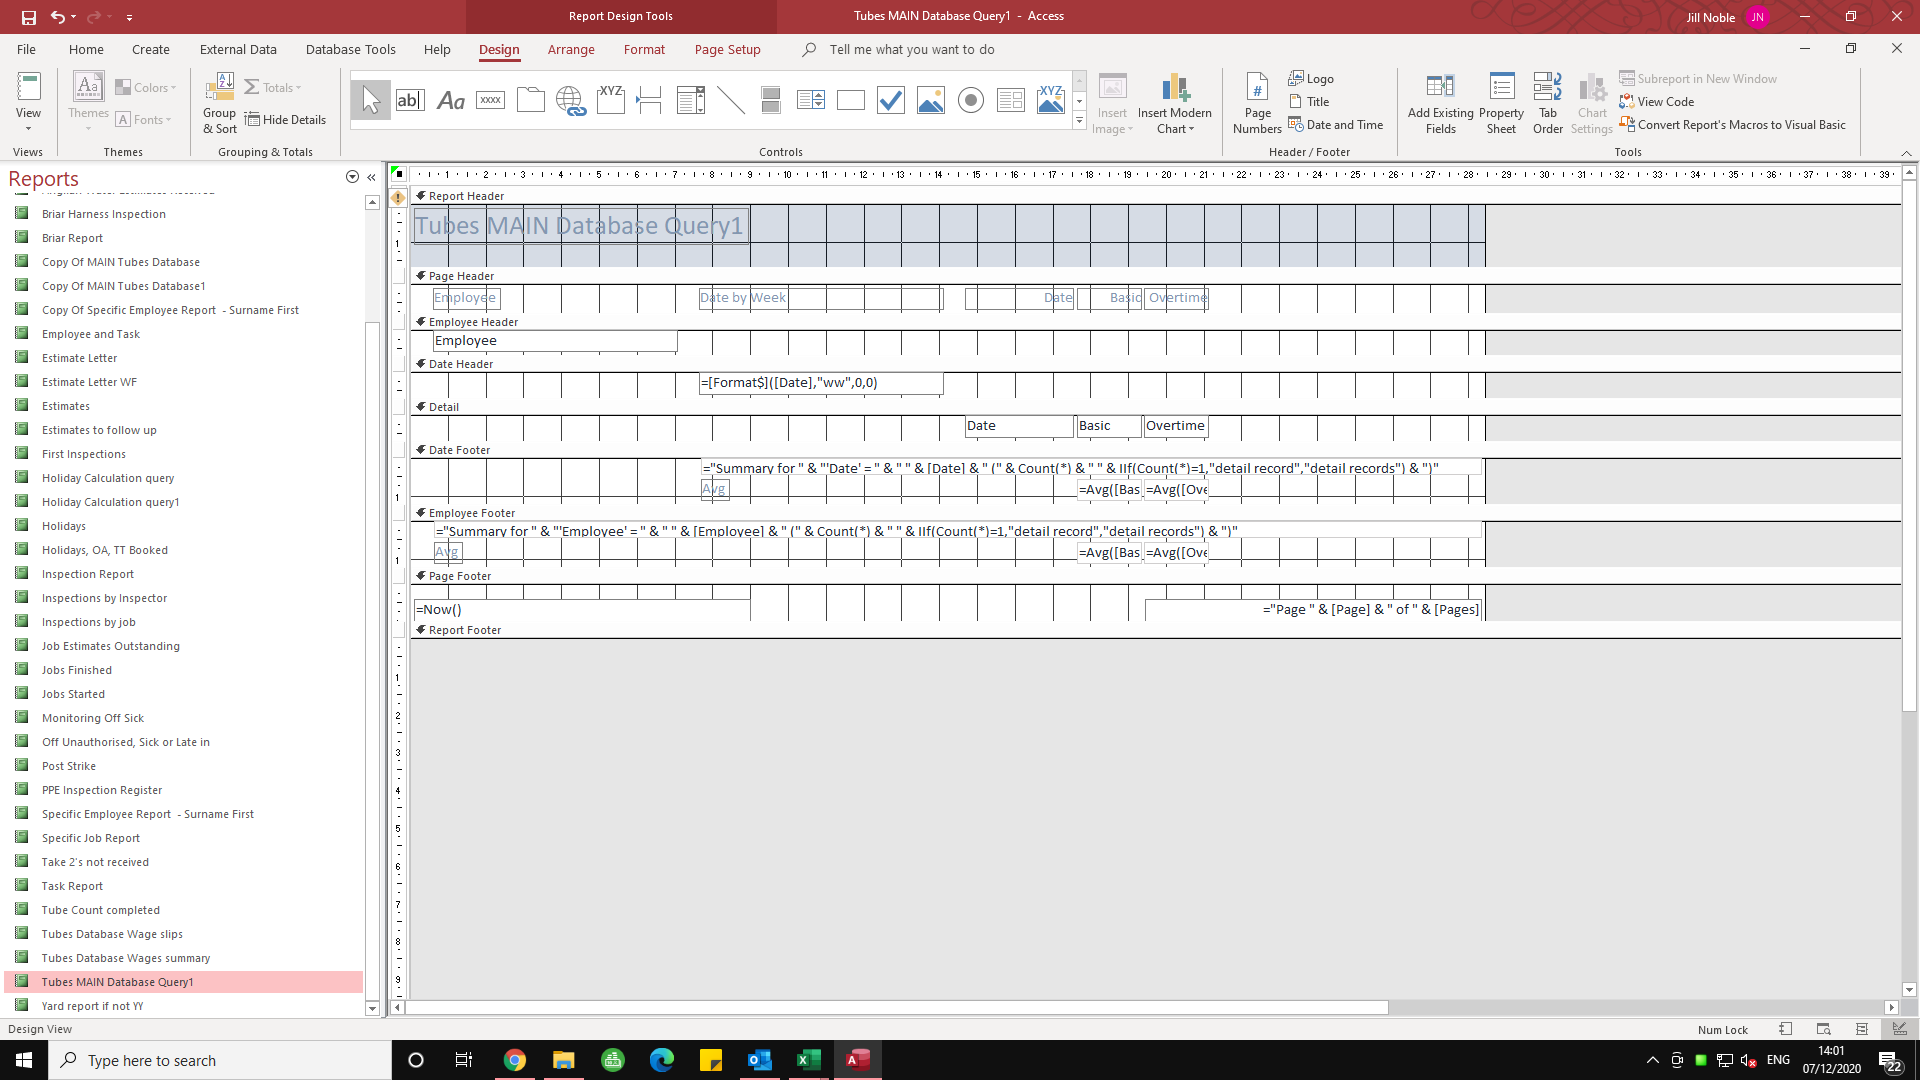Select the Line control tool
1920x1080 pixels.
731,100
